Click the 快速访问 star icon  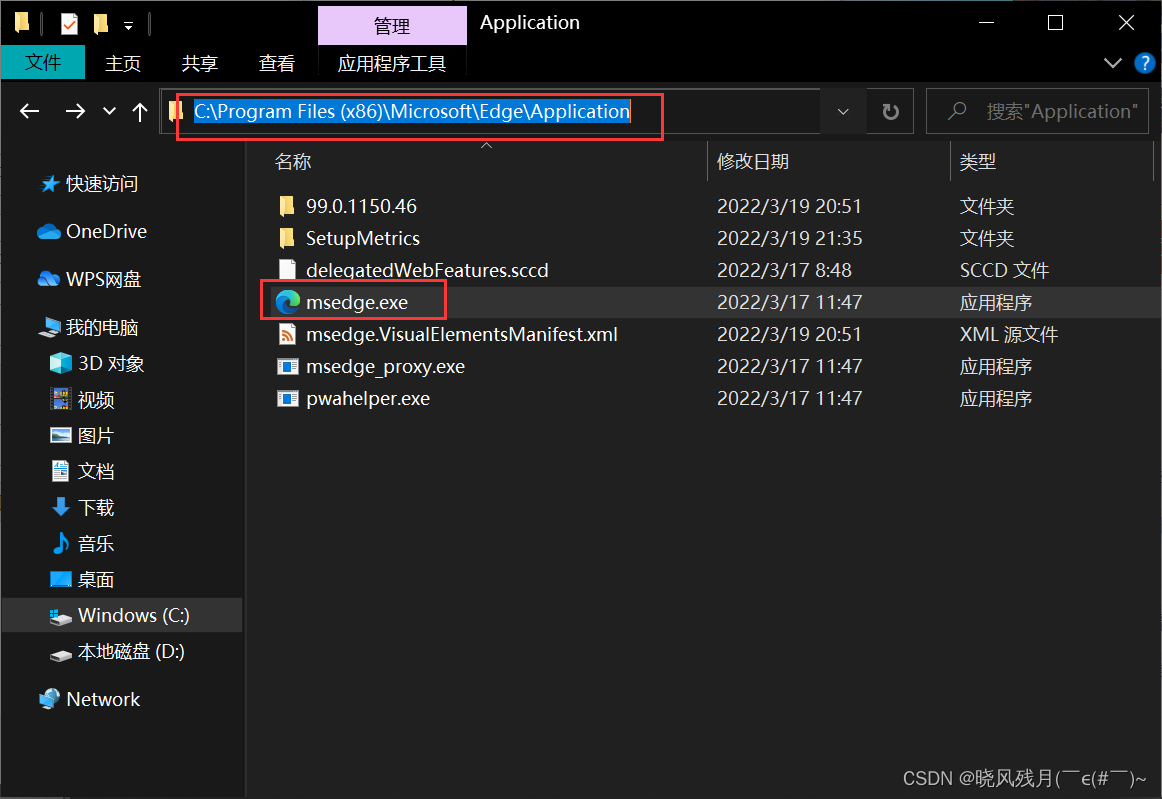coord(49,183)
